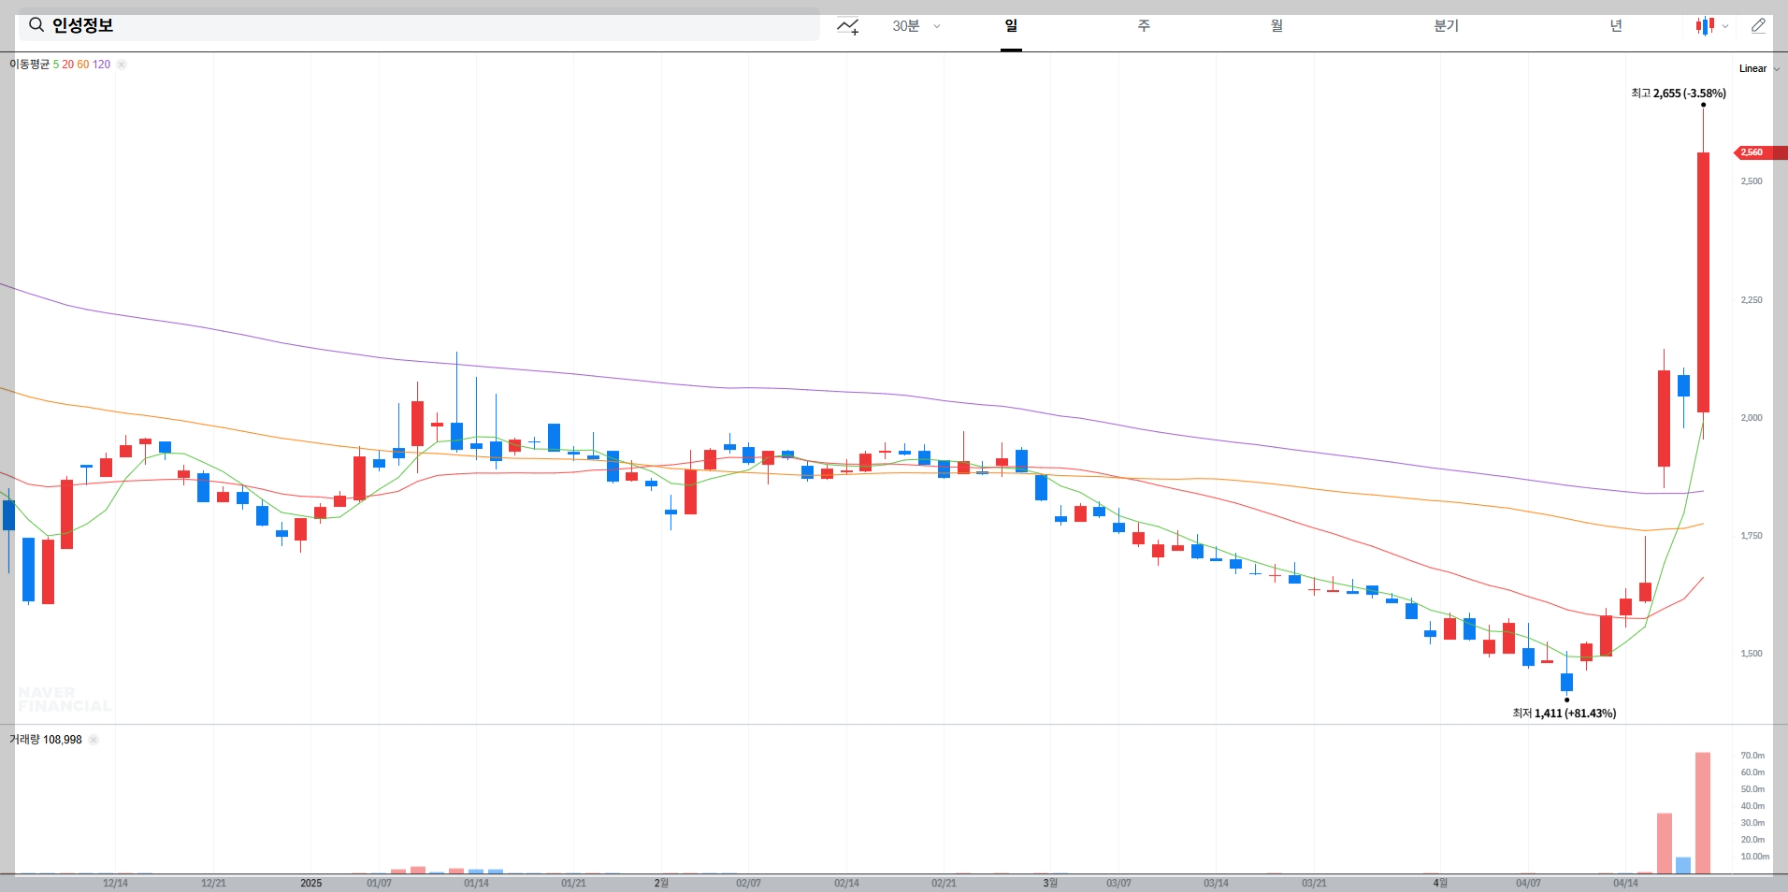Image resolution: width=1788 pixels, height=892 pixels.
Task: Click the magnifier search icon
Action: (36, 25)
